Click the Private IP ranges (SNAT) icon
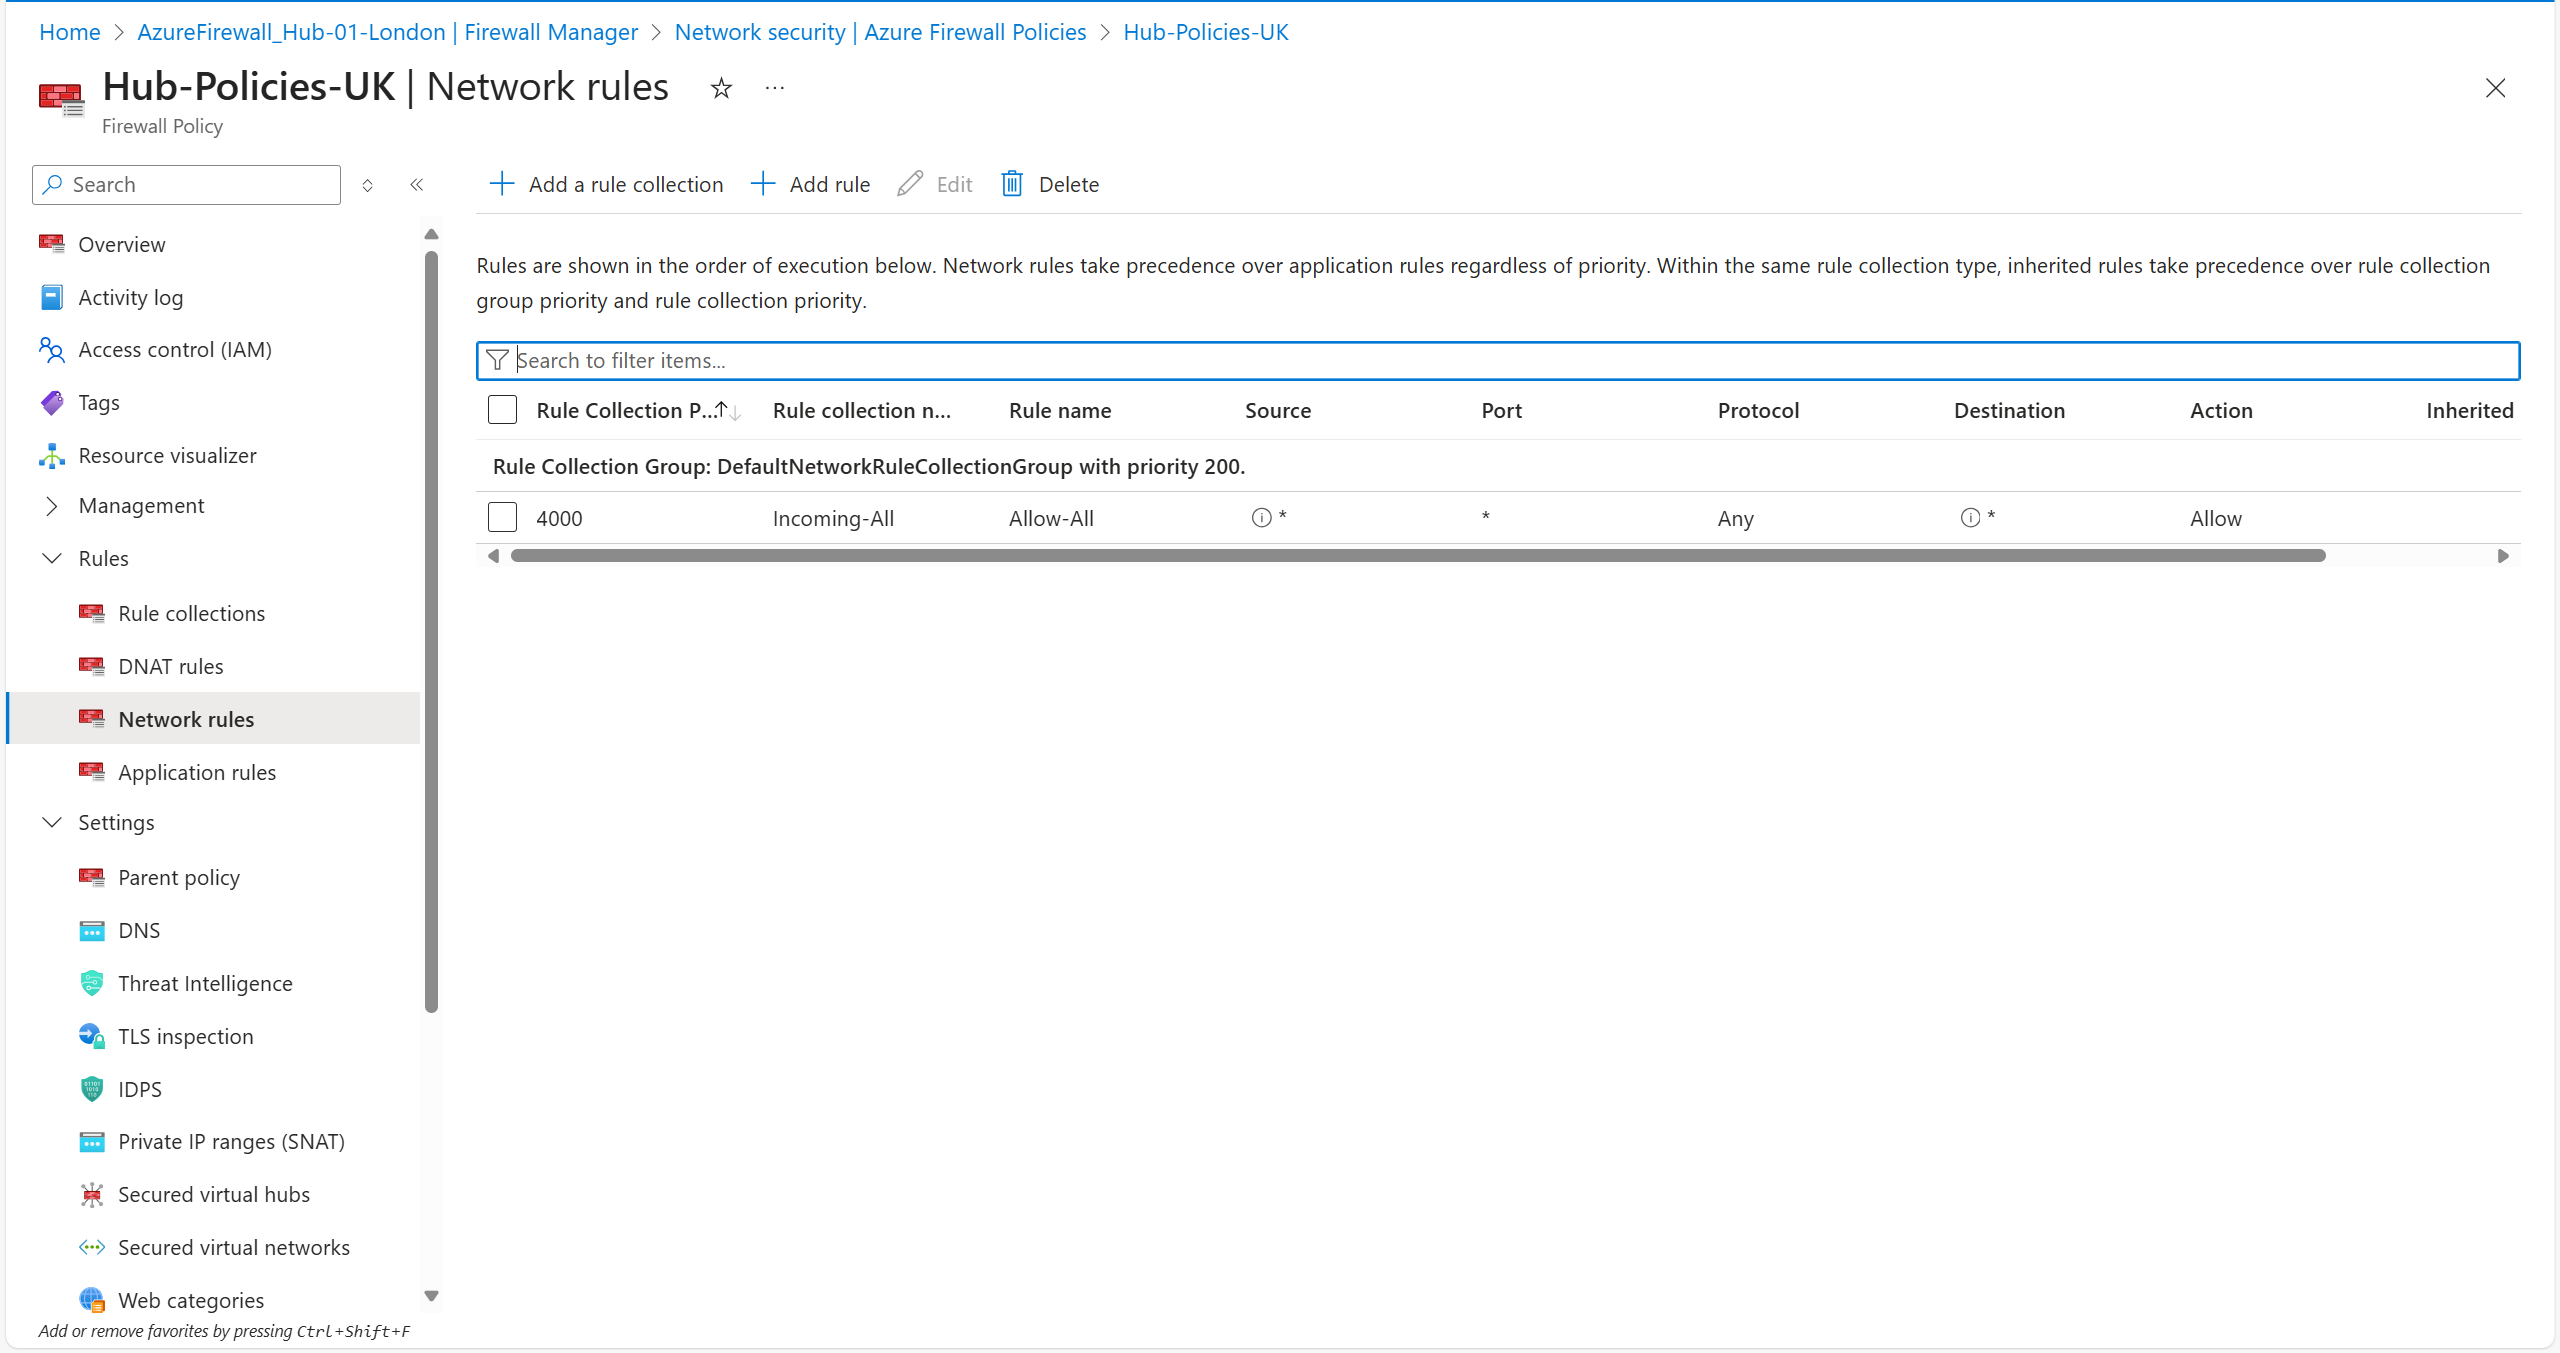Screen dimensions: 2560x1353 (92, 1142)
